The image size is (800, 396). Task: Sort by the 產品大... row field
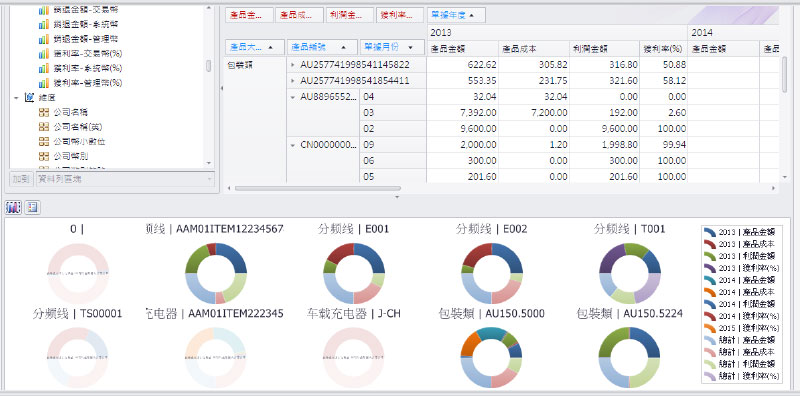pos(255,47)
